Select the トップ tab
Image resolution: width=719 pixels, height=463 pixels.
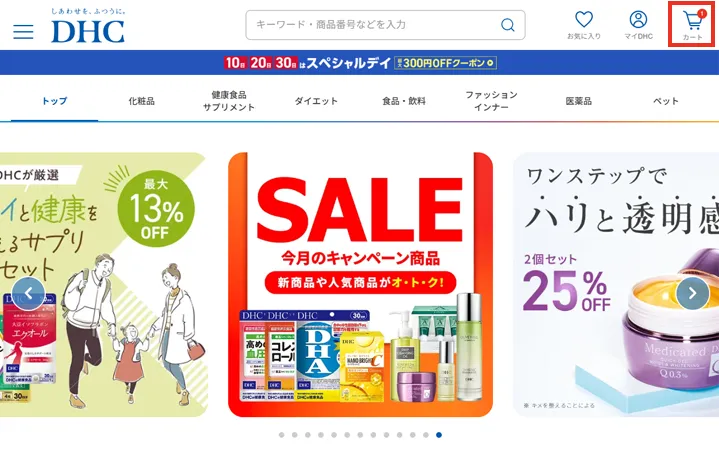pyautogui.click(x=55, y=101)
